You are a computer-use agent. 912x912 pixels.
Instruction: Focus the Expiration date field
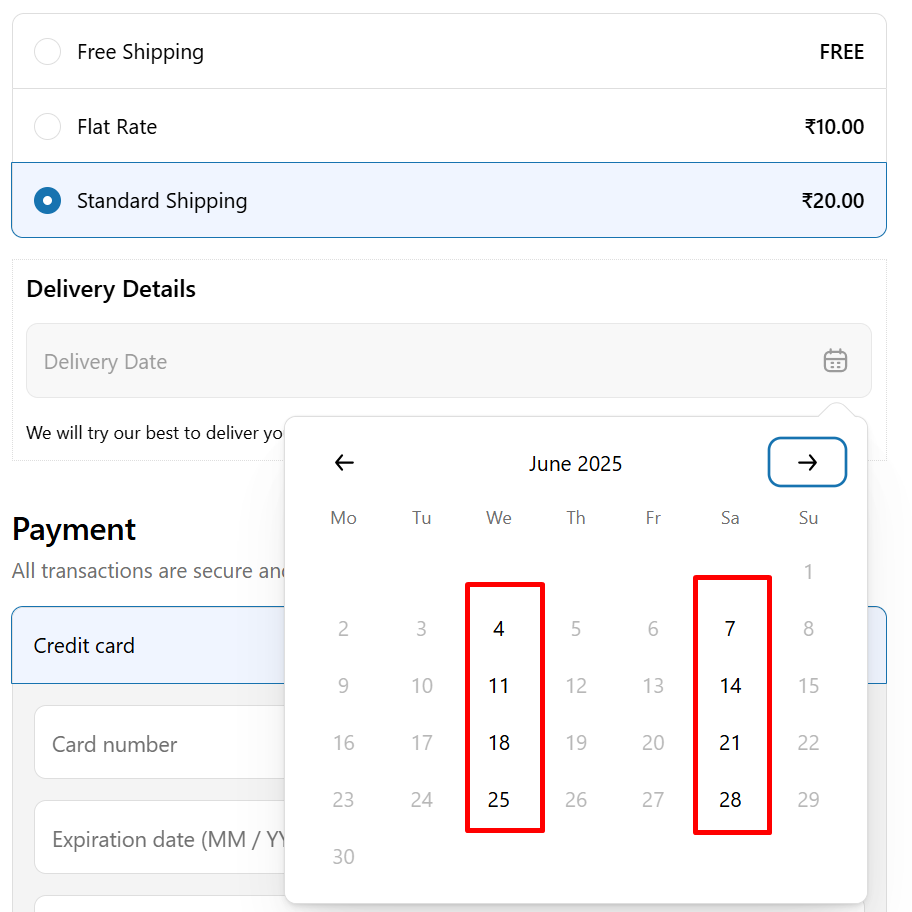point(160,837)
